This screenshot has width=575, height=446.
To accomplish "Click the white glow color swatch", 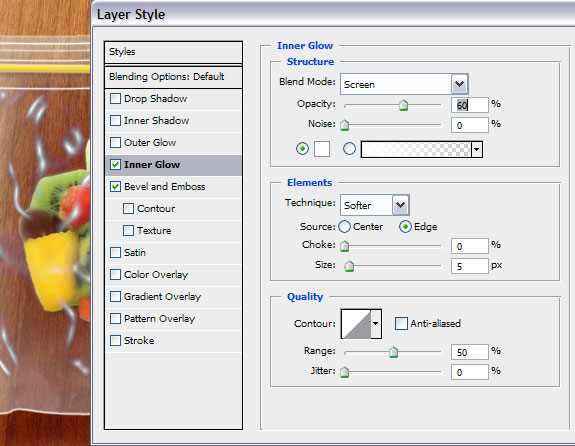I will point(322,149).
